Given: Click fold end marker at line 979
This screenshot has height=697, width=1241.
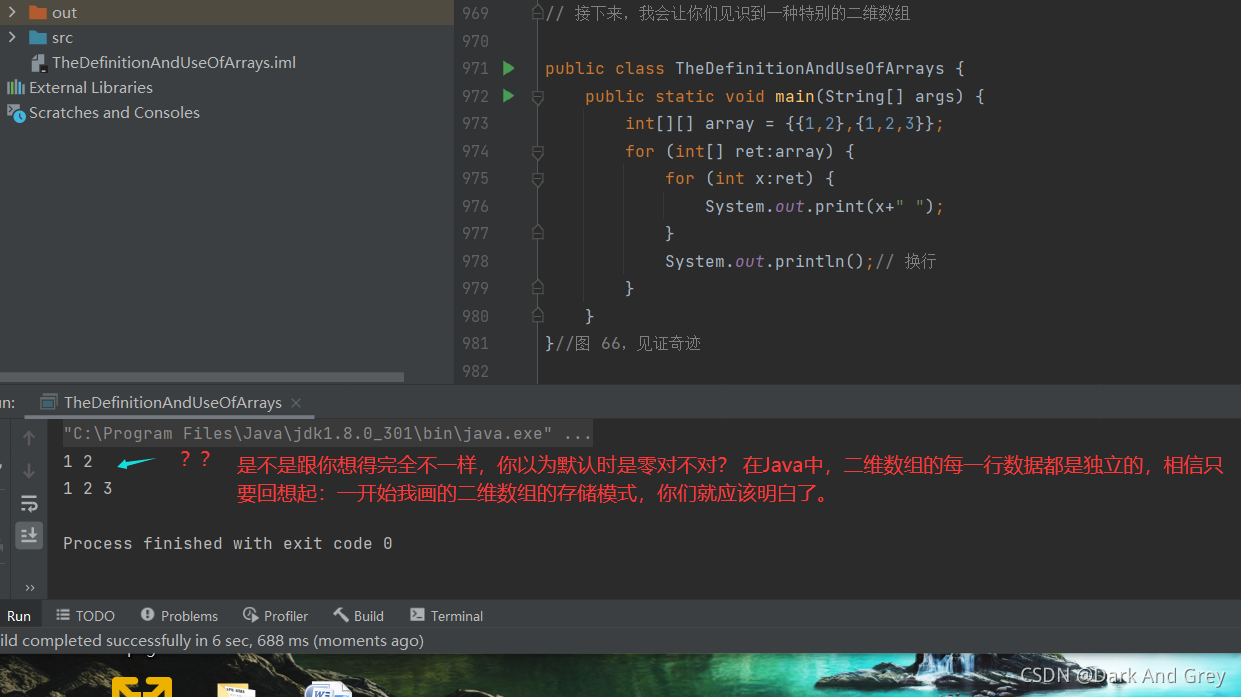Looking at the screenshot, I should pyautogui.click(x=538, y=288).
